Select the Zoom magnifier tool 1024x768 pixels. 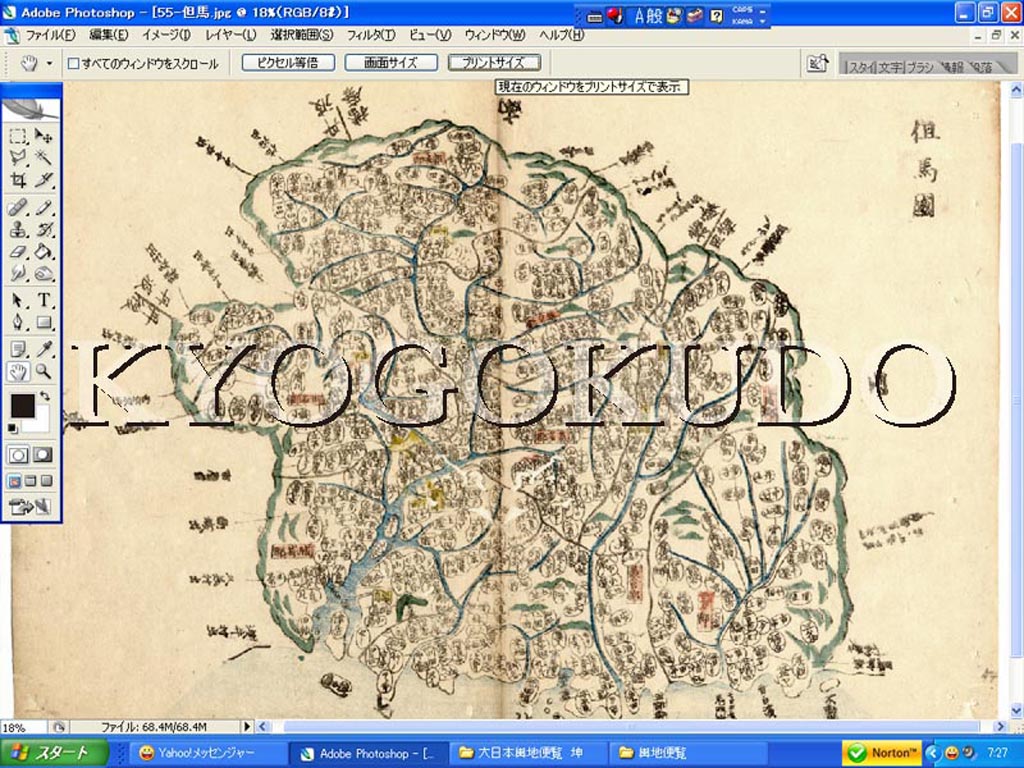[44, 372]
